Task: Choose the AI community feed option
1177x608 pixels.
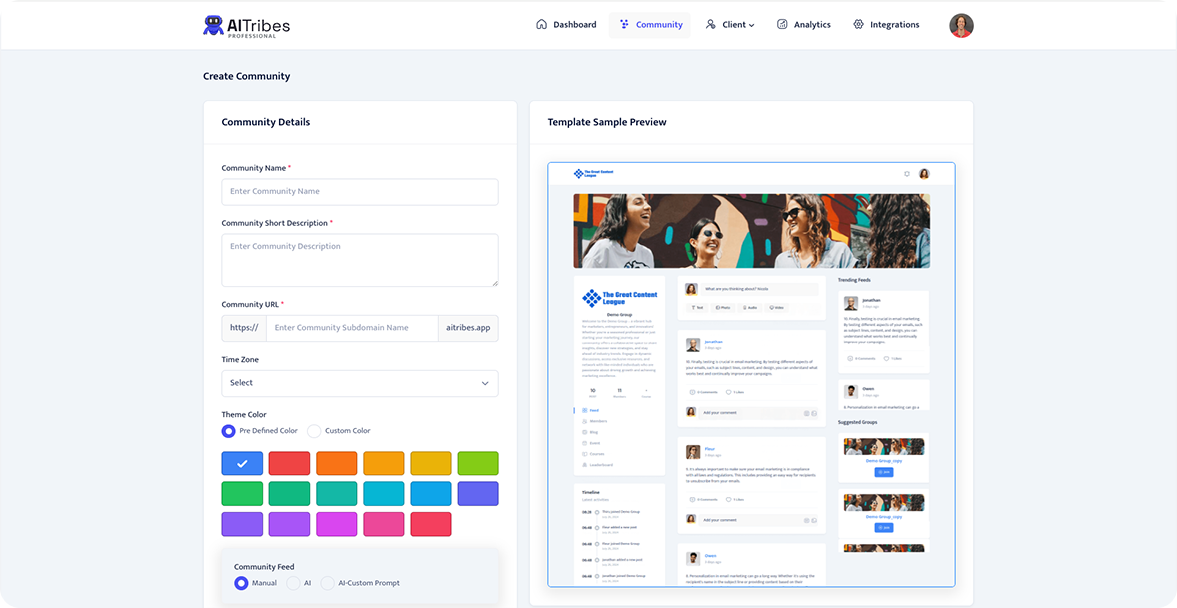Action: point(293,583)
